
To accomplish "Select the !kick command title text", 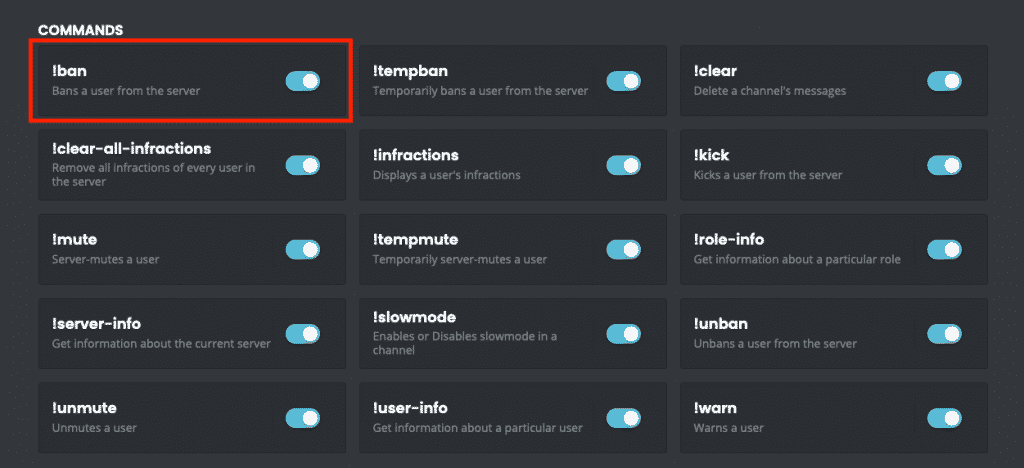I will pyautogui.click(x=714, y=156).
